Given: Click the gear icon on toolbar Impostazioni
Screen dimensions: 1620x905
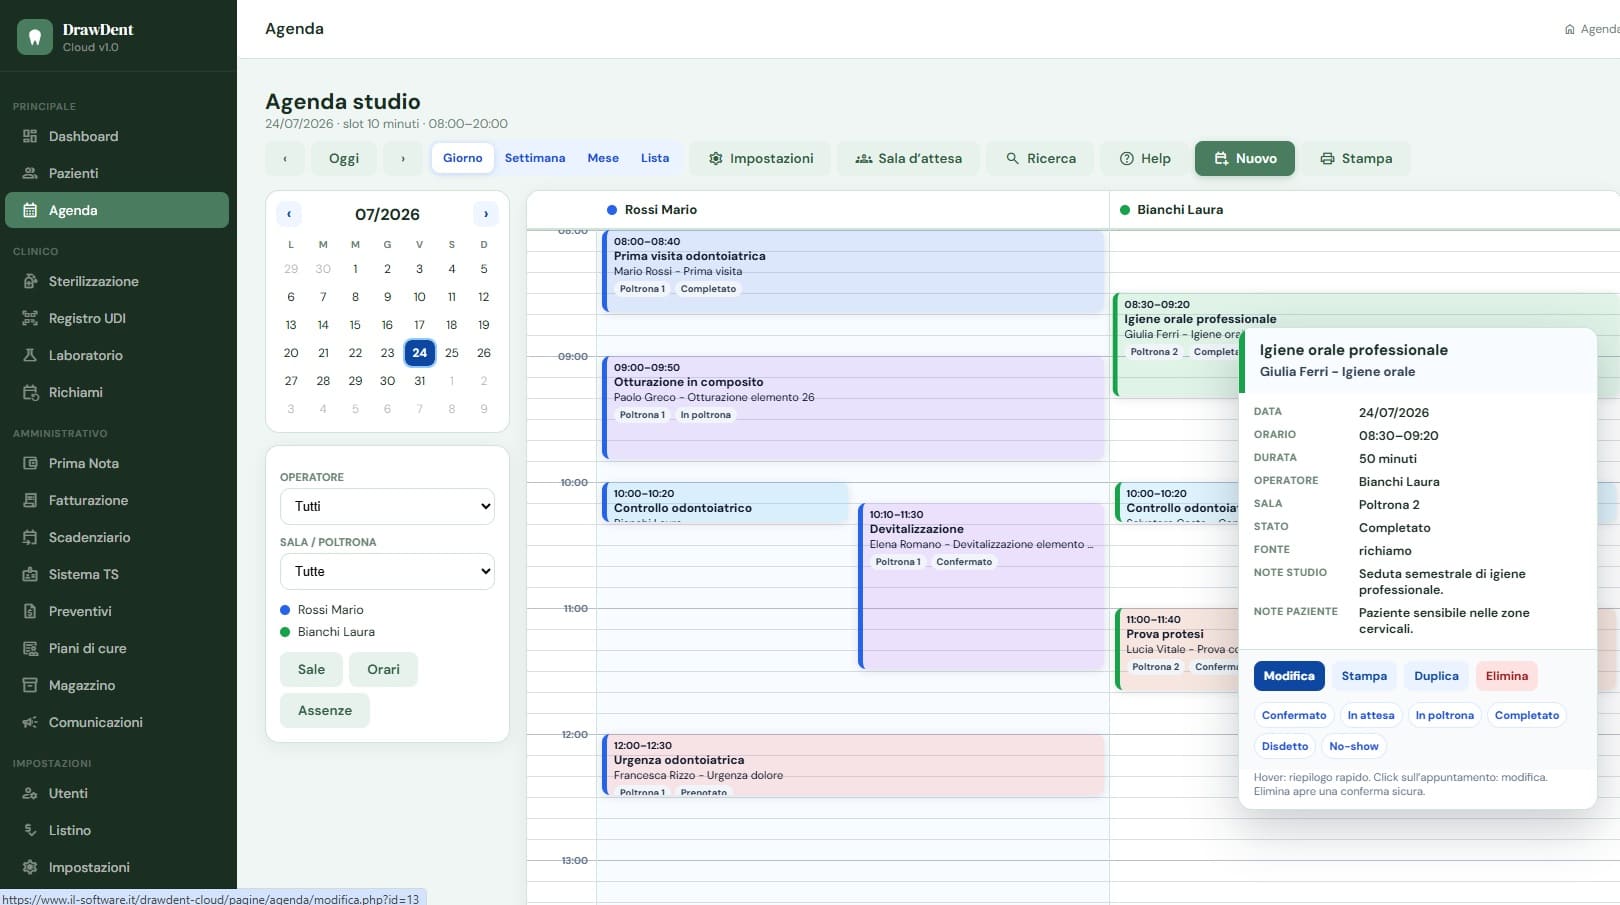Looking at the screenshot, I should (x=716, y=158).
